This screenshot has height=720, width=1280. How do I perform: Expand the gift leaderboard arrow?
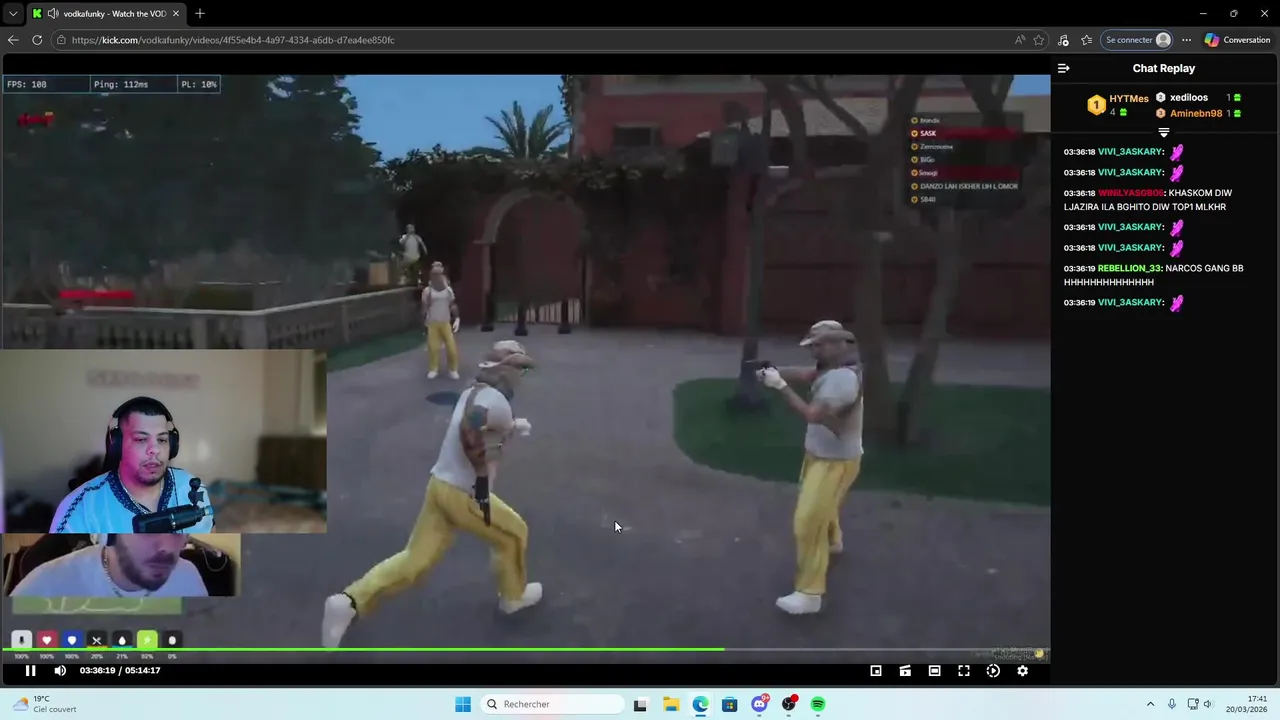pyautogui.click(x=1163, y=132)
